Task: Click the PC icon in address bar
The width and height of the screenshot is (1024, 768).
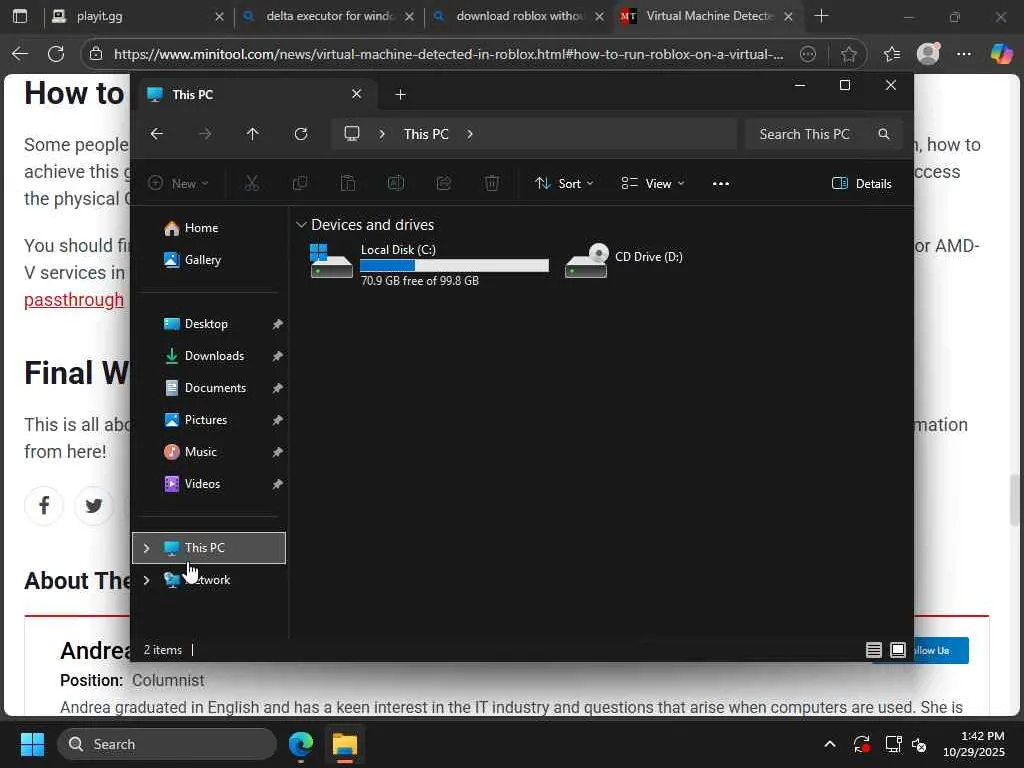Action: point(352,134)
